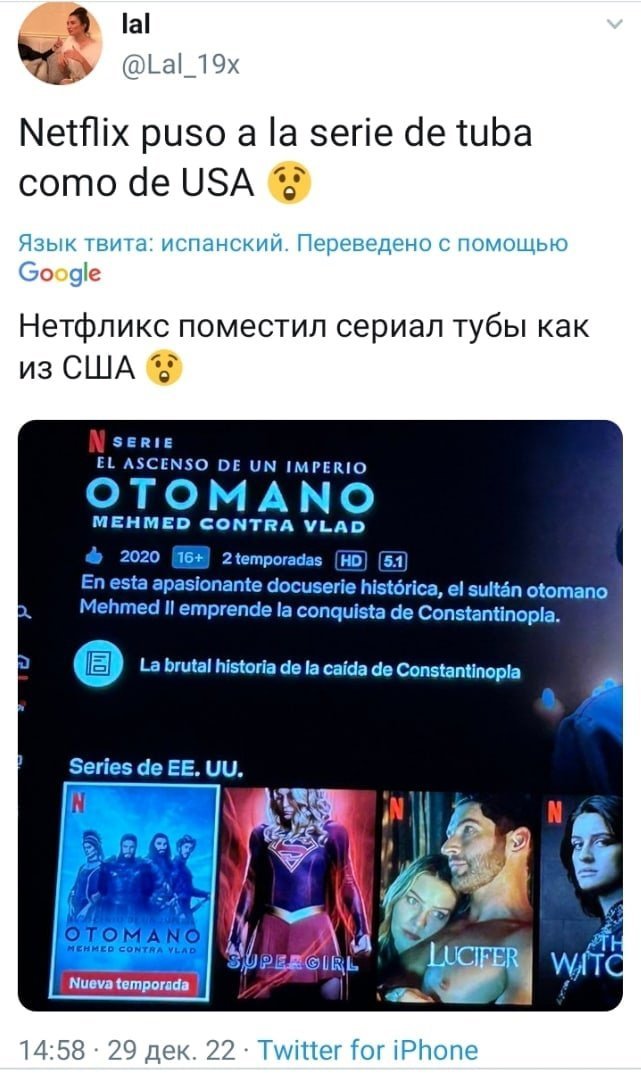Select the Series de EE. UU. row heading
The height and width of the screenshot is (1080, 641).
coord(156,767)
